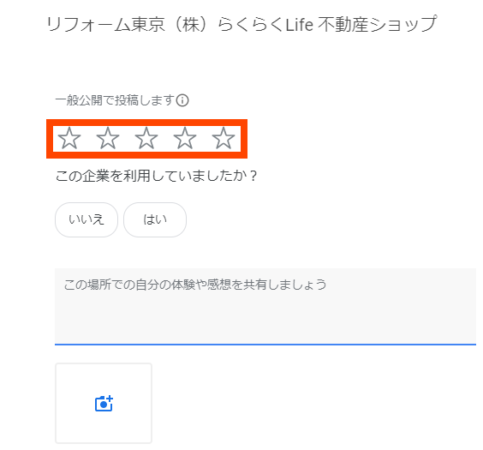This screenshot has width=483, height=450.
Task: Click the 一般公開で投稿します label
Action: tap(115, 100)
